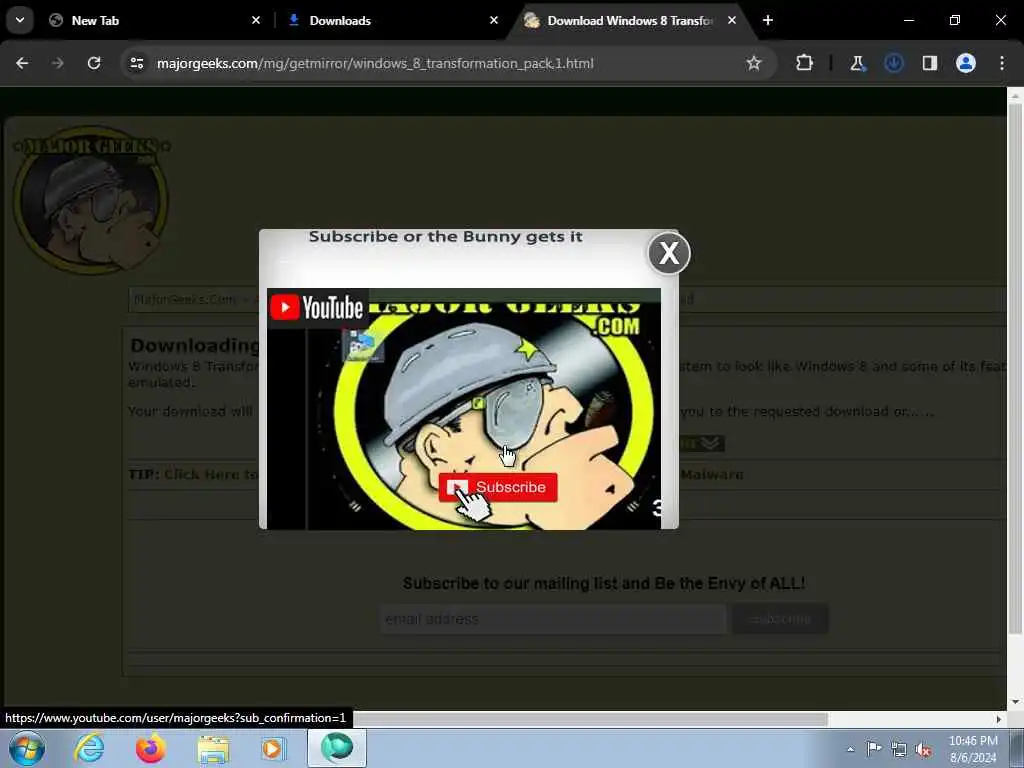This screenshot has width=1024, height=768.
Task: Click the horizontal scrollbar thumb
Action: [x=591, y=720]
